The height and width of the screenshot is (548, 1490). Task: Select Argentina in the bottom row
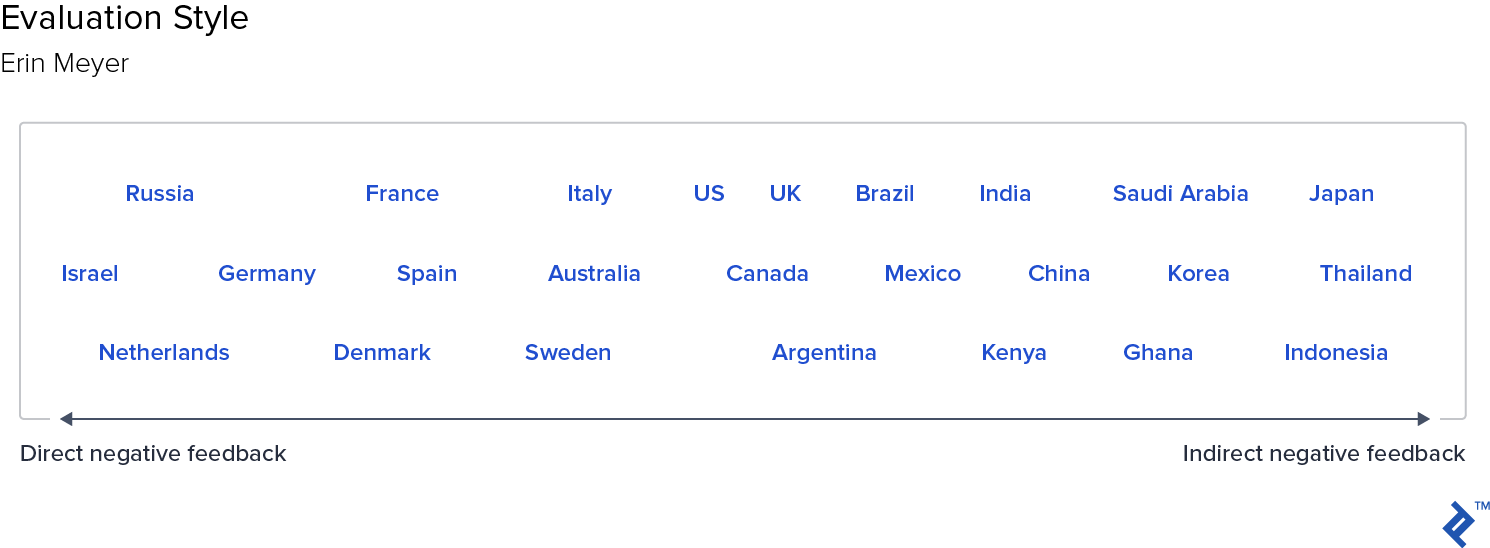824,353
